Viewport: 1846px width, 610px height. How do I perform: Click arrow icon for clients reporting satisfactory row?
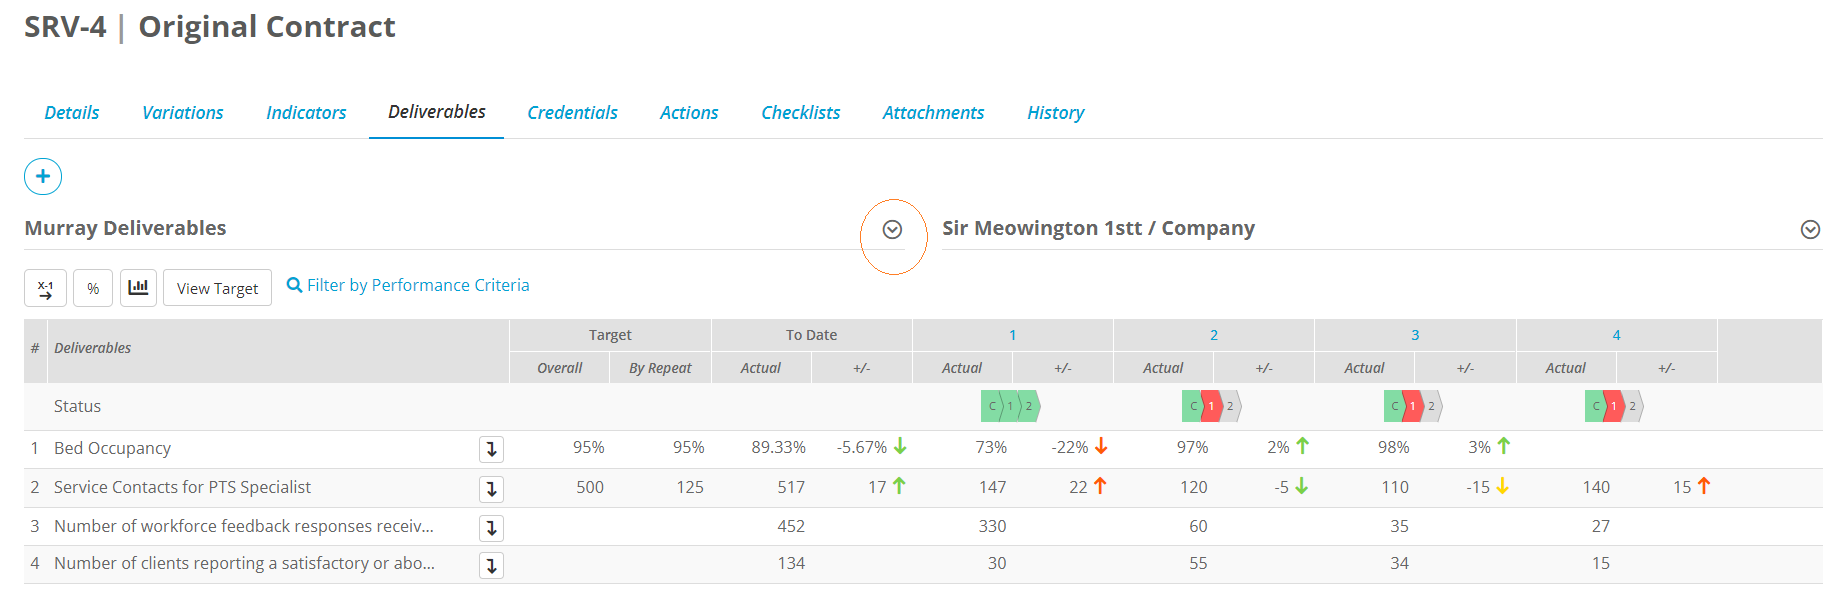click(x=491, y=565)
